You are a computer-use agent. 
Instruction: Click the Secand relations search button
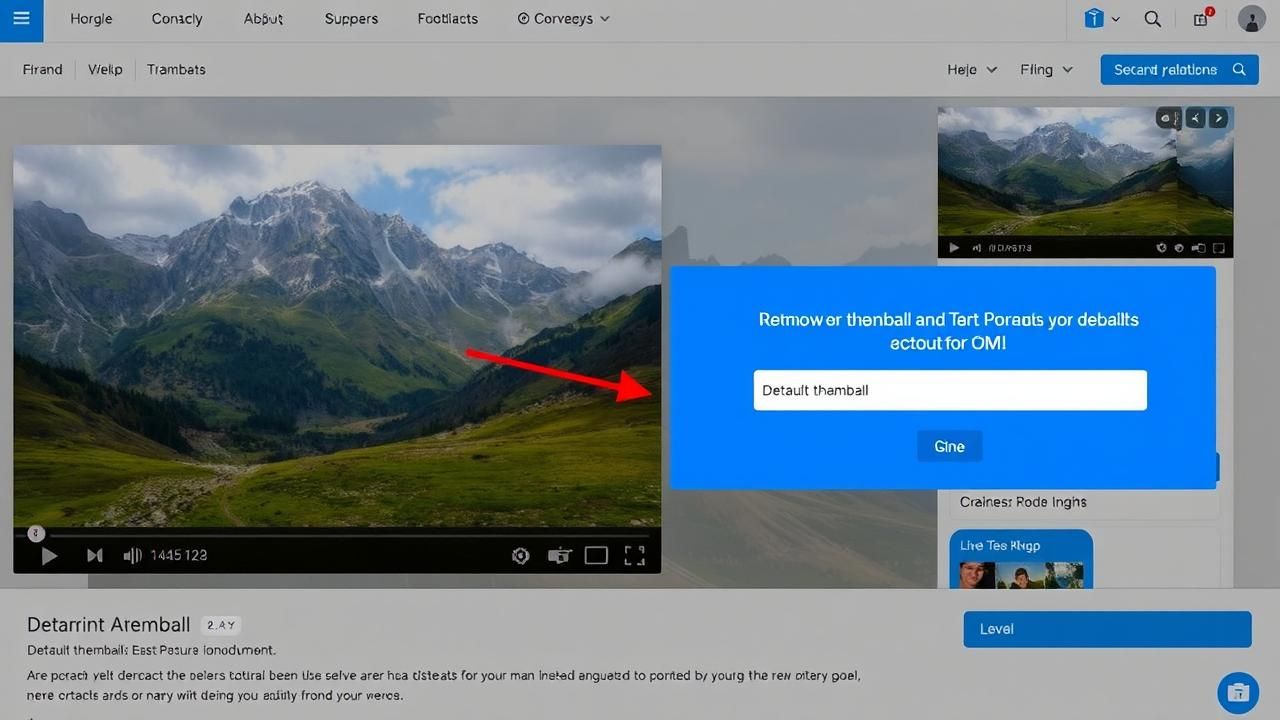[x=1178, y=70]
